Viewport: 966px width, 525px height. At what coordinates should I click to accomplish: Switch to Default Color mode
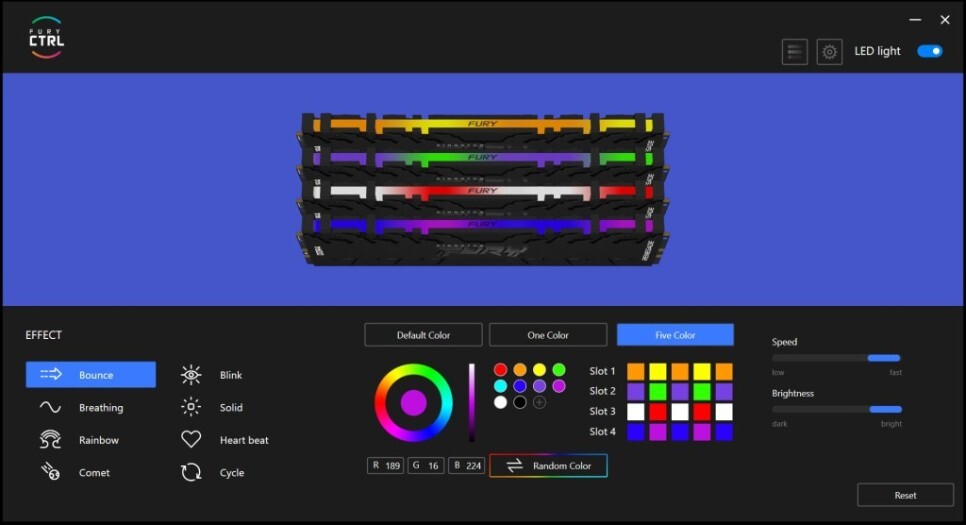point(423,335)
